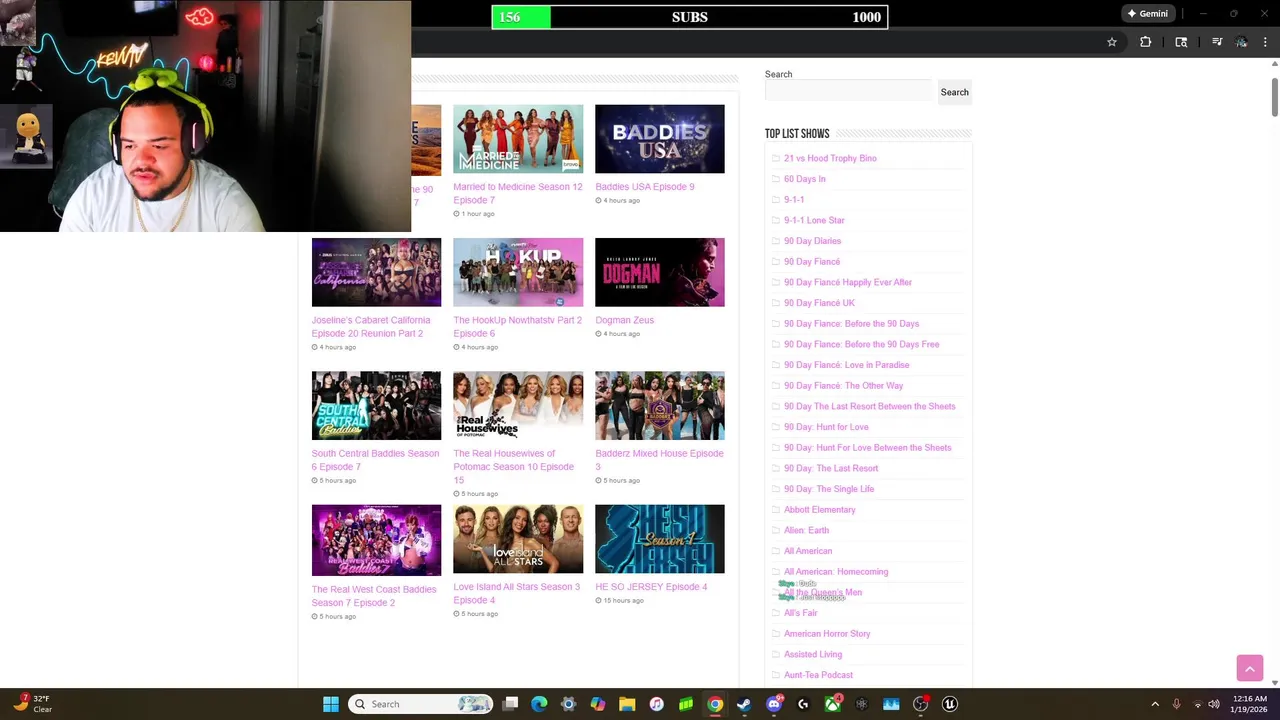Select All American: Homecoming show
Screen dimensions: 1280x720
coord(836,572)
